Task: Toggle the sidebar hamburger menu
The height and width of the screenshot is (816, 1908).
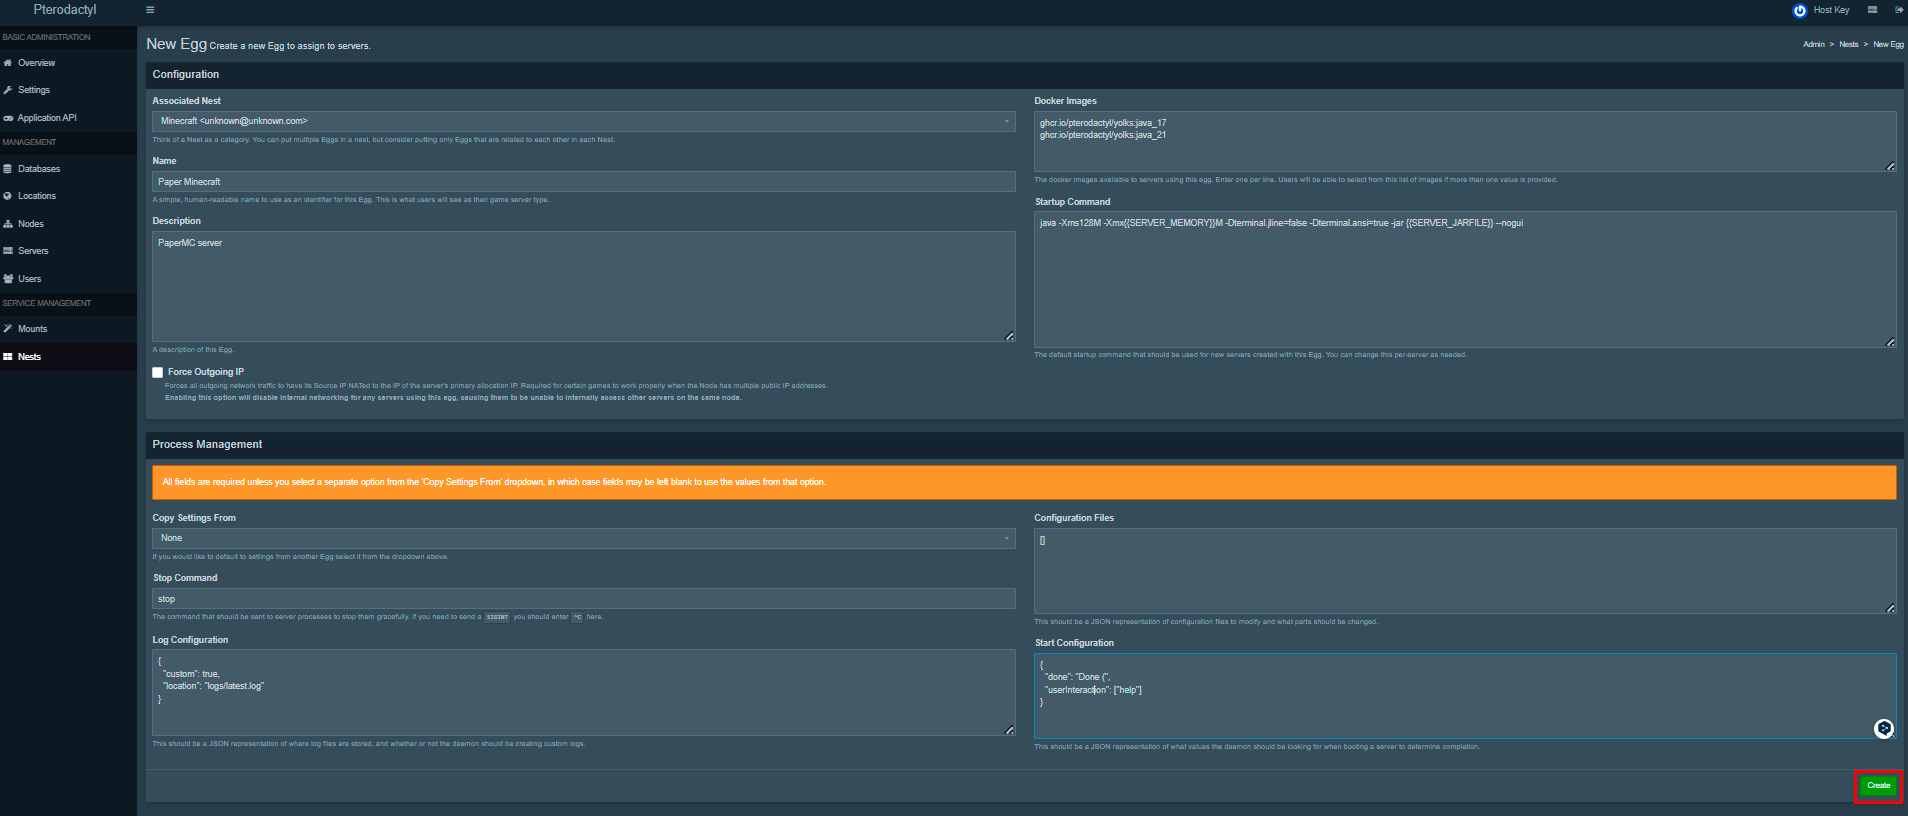Action: [x=150, y=10]
